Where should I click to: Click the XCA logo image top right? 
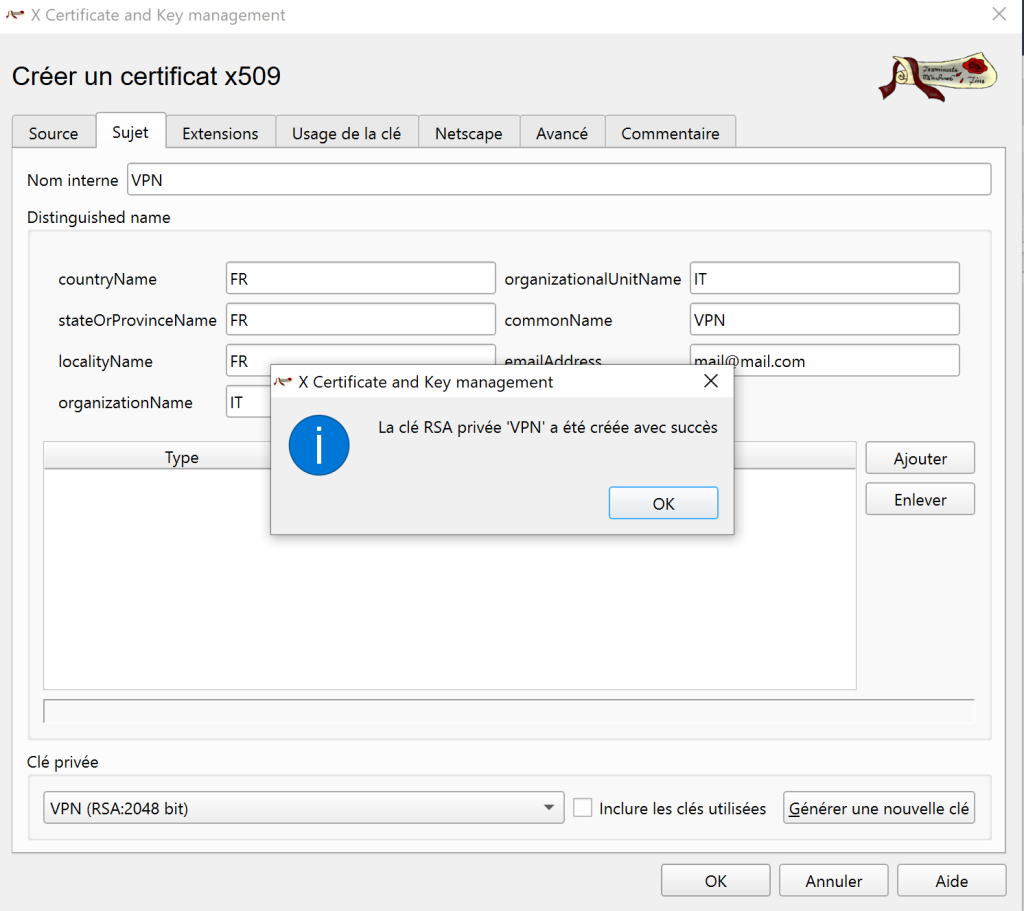(939, 77)
